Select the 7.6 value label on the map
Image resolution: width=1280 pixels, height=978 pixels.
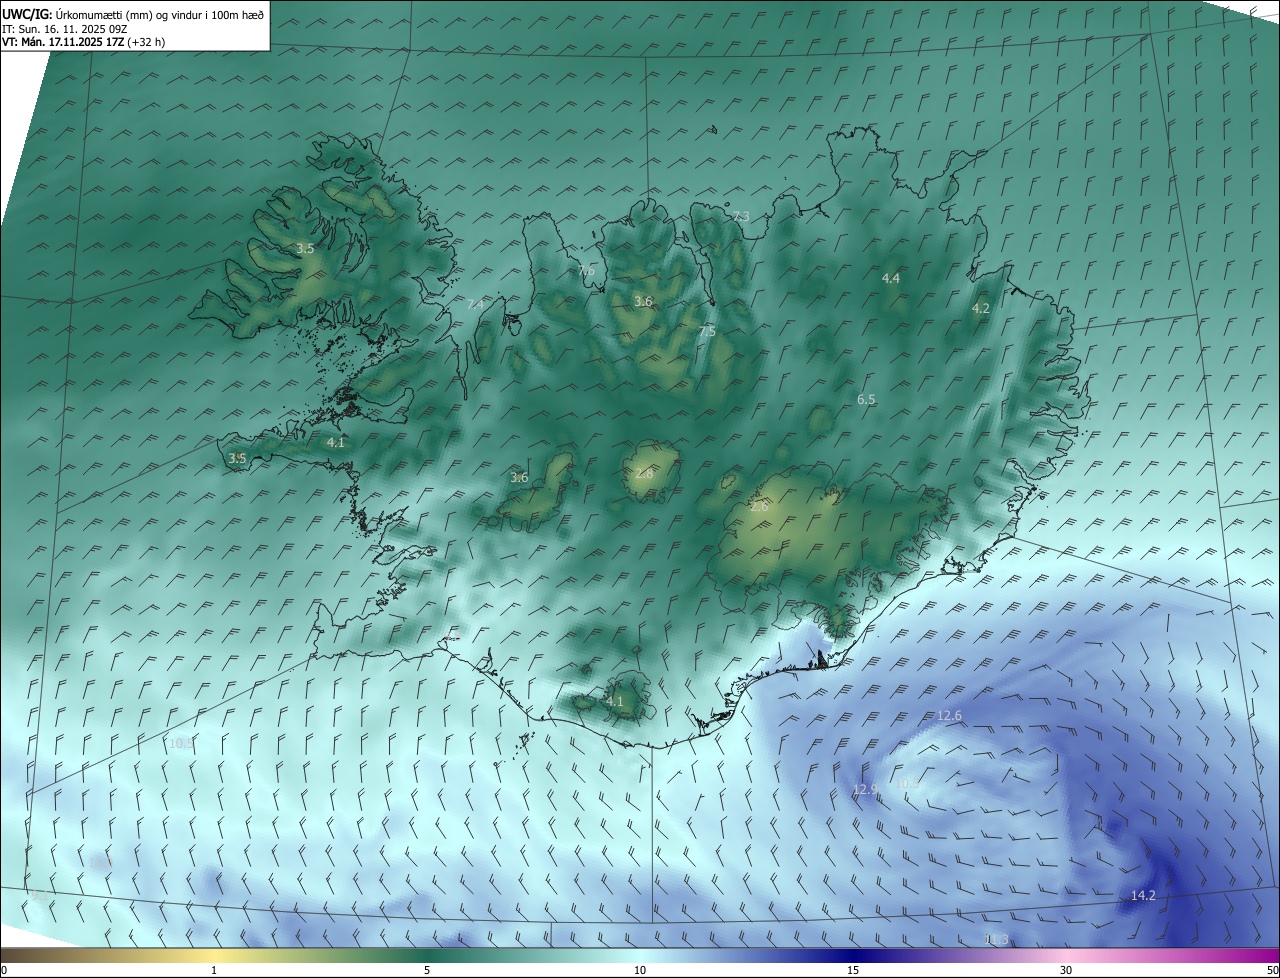[x=586, y=271]
